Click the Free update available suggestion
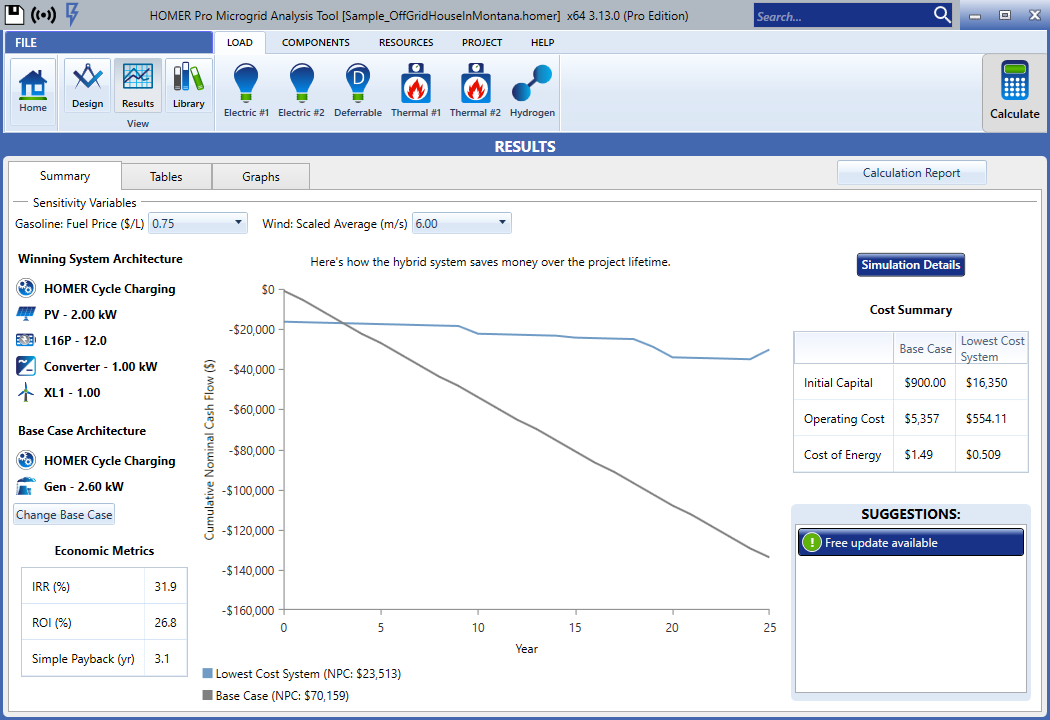1050x720 pixels. (x=910, y=543)
